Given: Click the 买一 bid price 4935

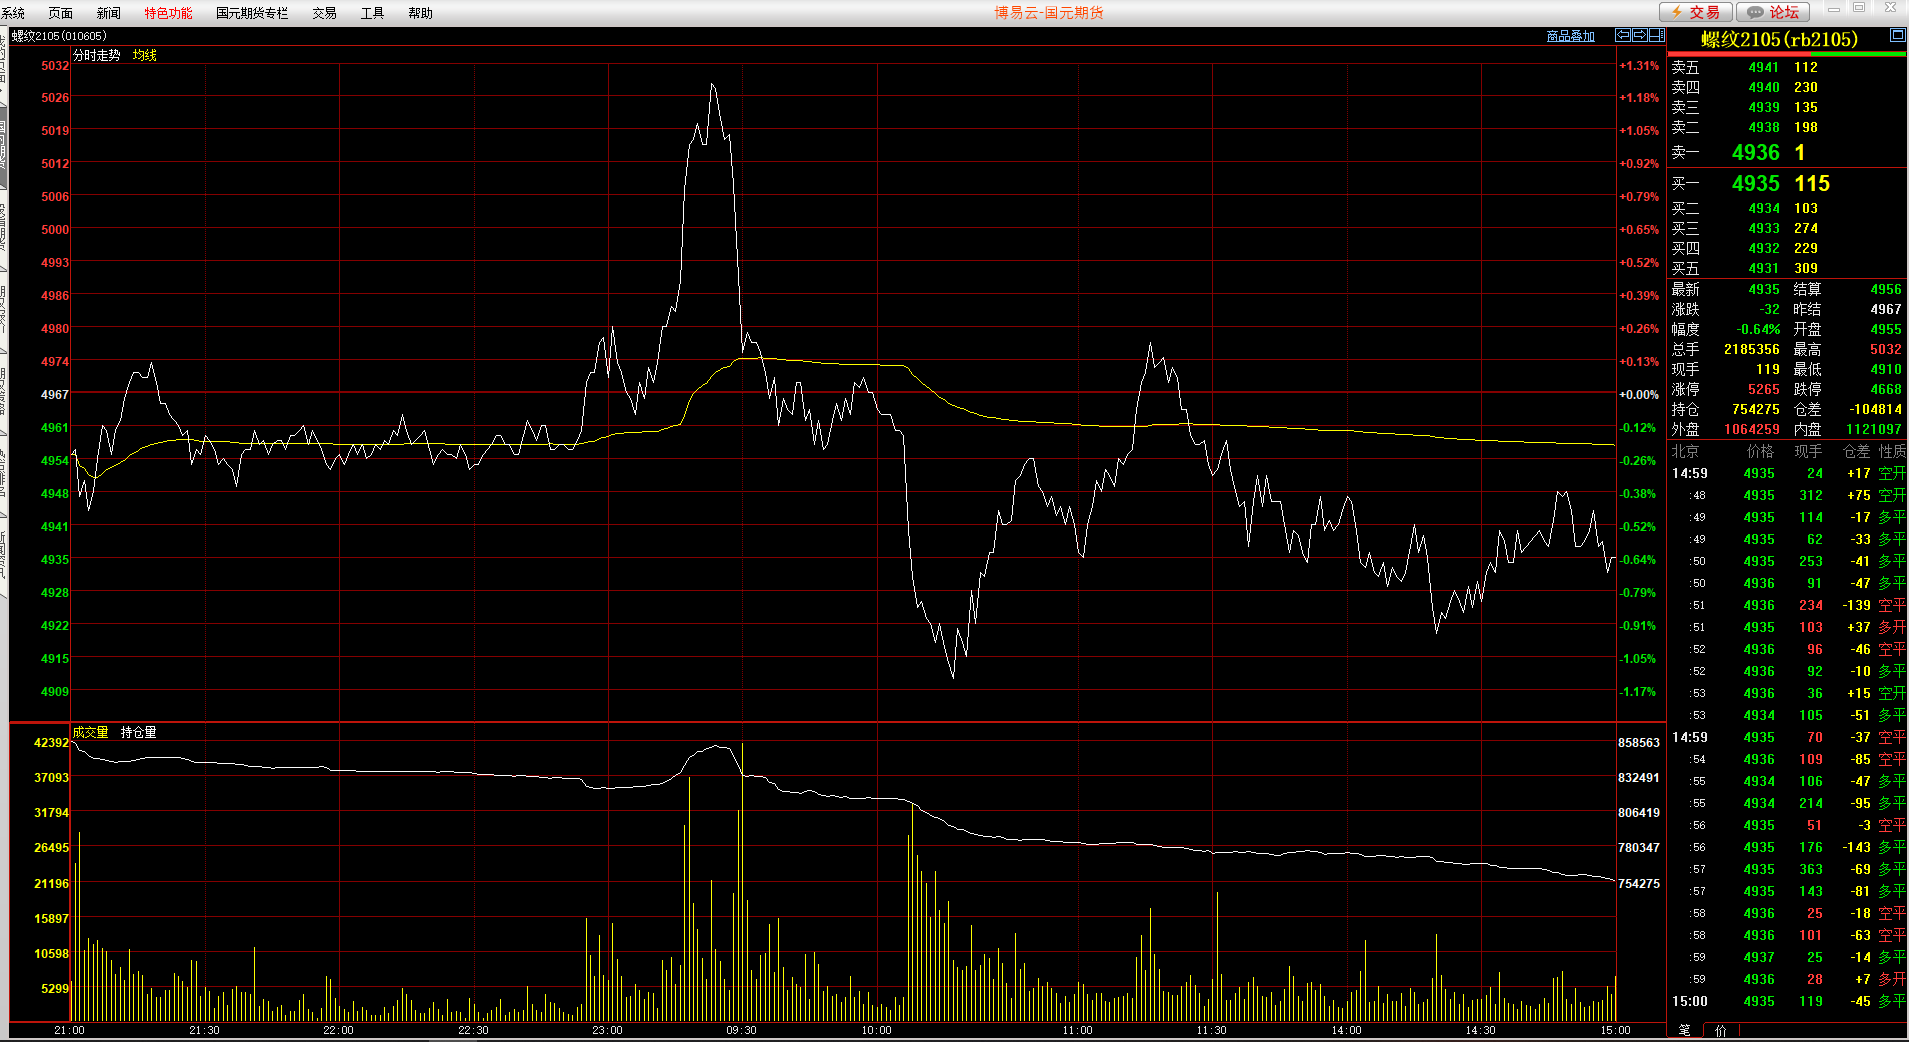Looking at the screenshot, I should [x=1755, y=184].
